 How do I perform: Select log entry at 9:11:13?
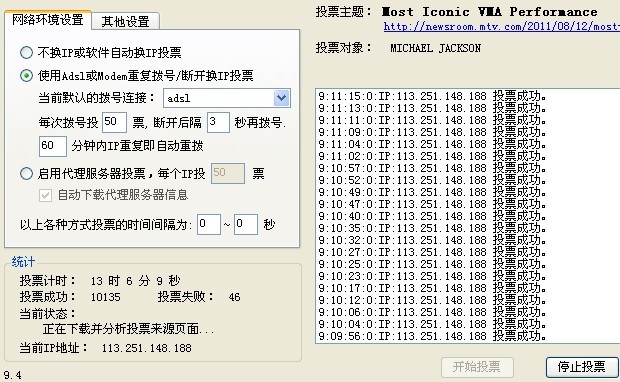click(432, 108)
